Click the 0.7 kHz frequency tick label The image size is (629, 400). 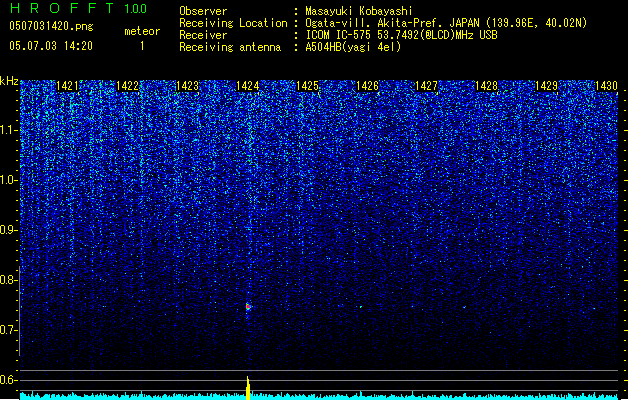click(x=9, y=330)
